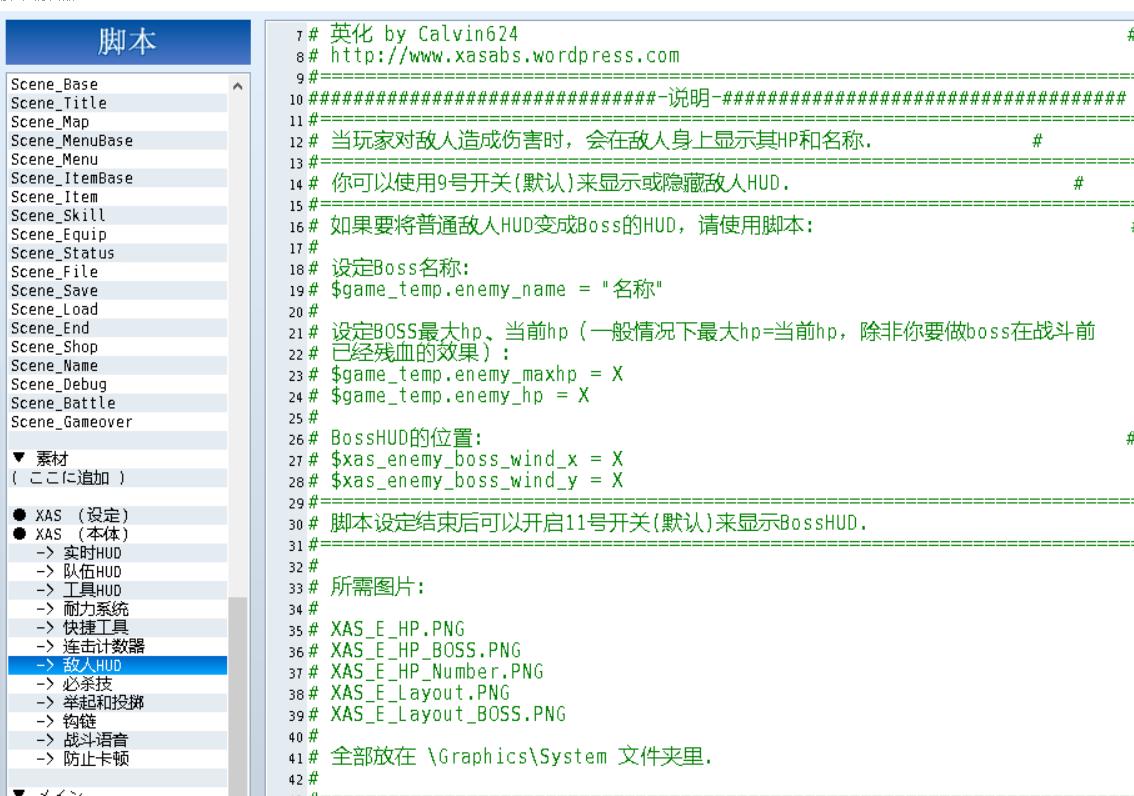Select the Scene_Battle script
1134x796 pixels.
click(117, 404)
